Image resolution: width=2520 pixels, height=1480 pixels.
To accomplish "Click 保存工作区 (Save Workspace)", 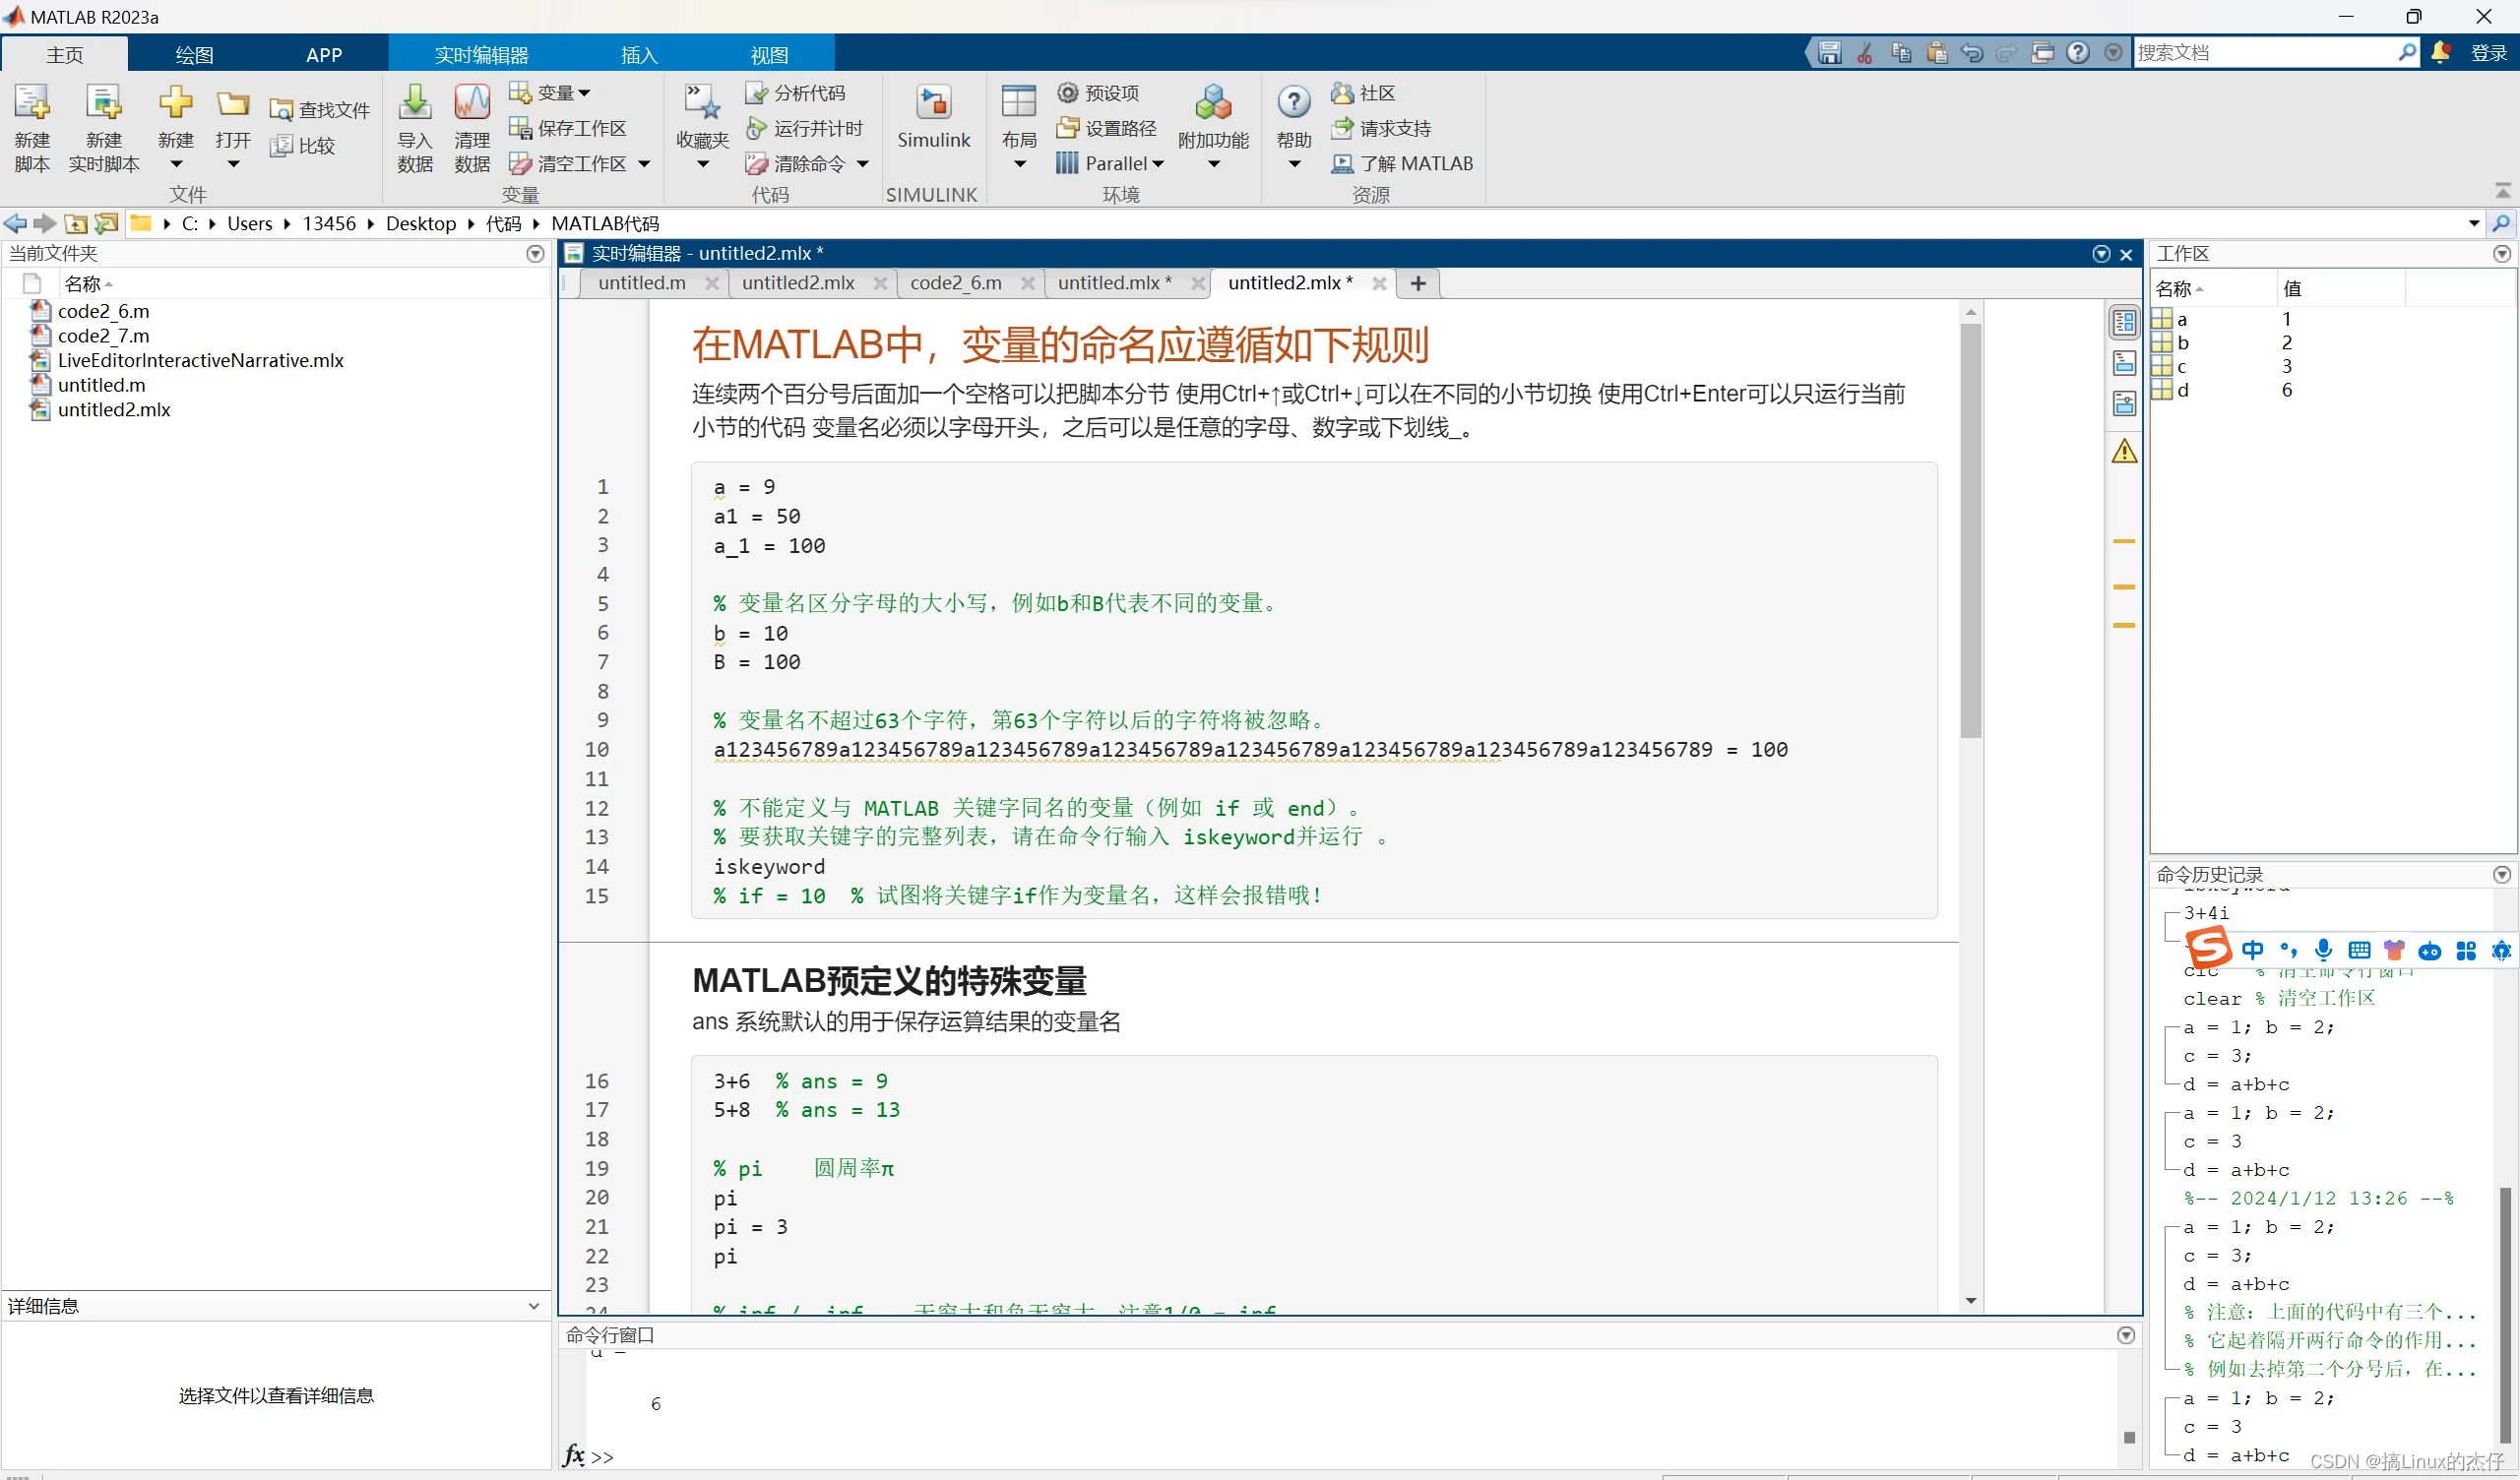I will click(567, 128).
